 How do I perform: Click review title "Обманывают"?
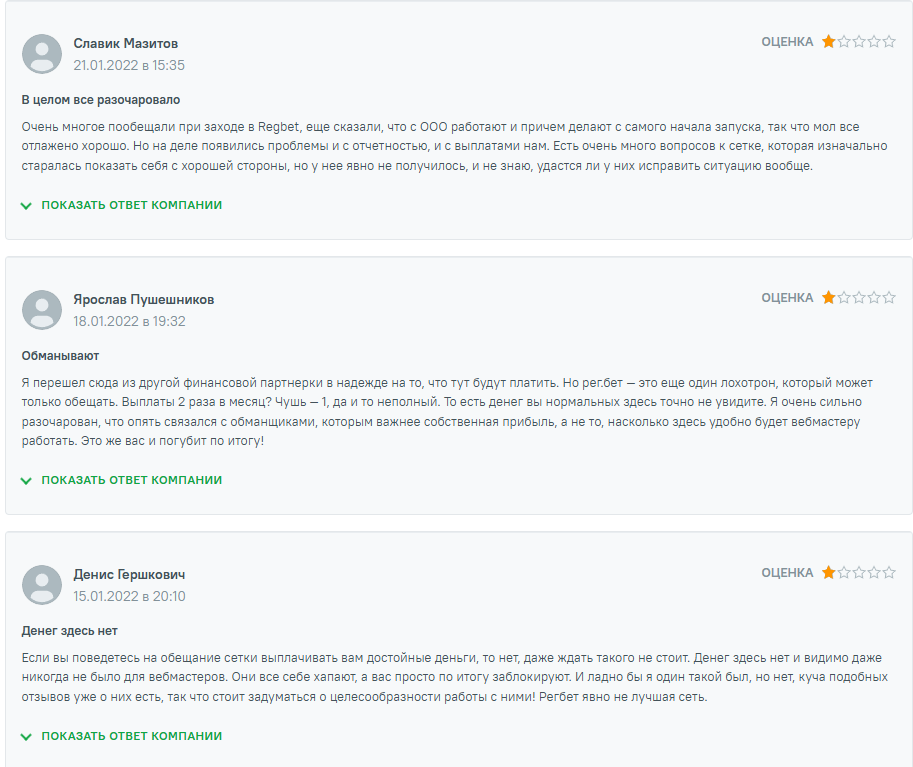60,356
